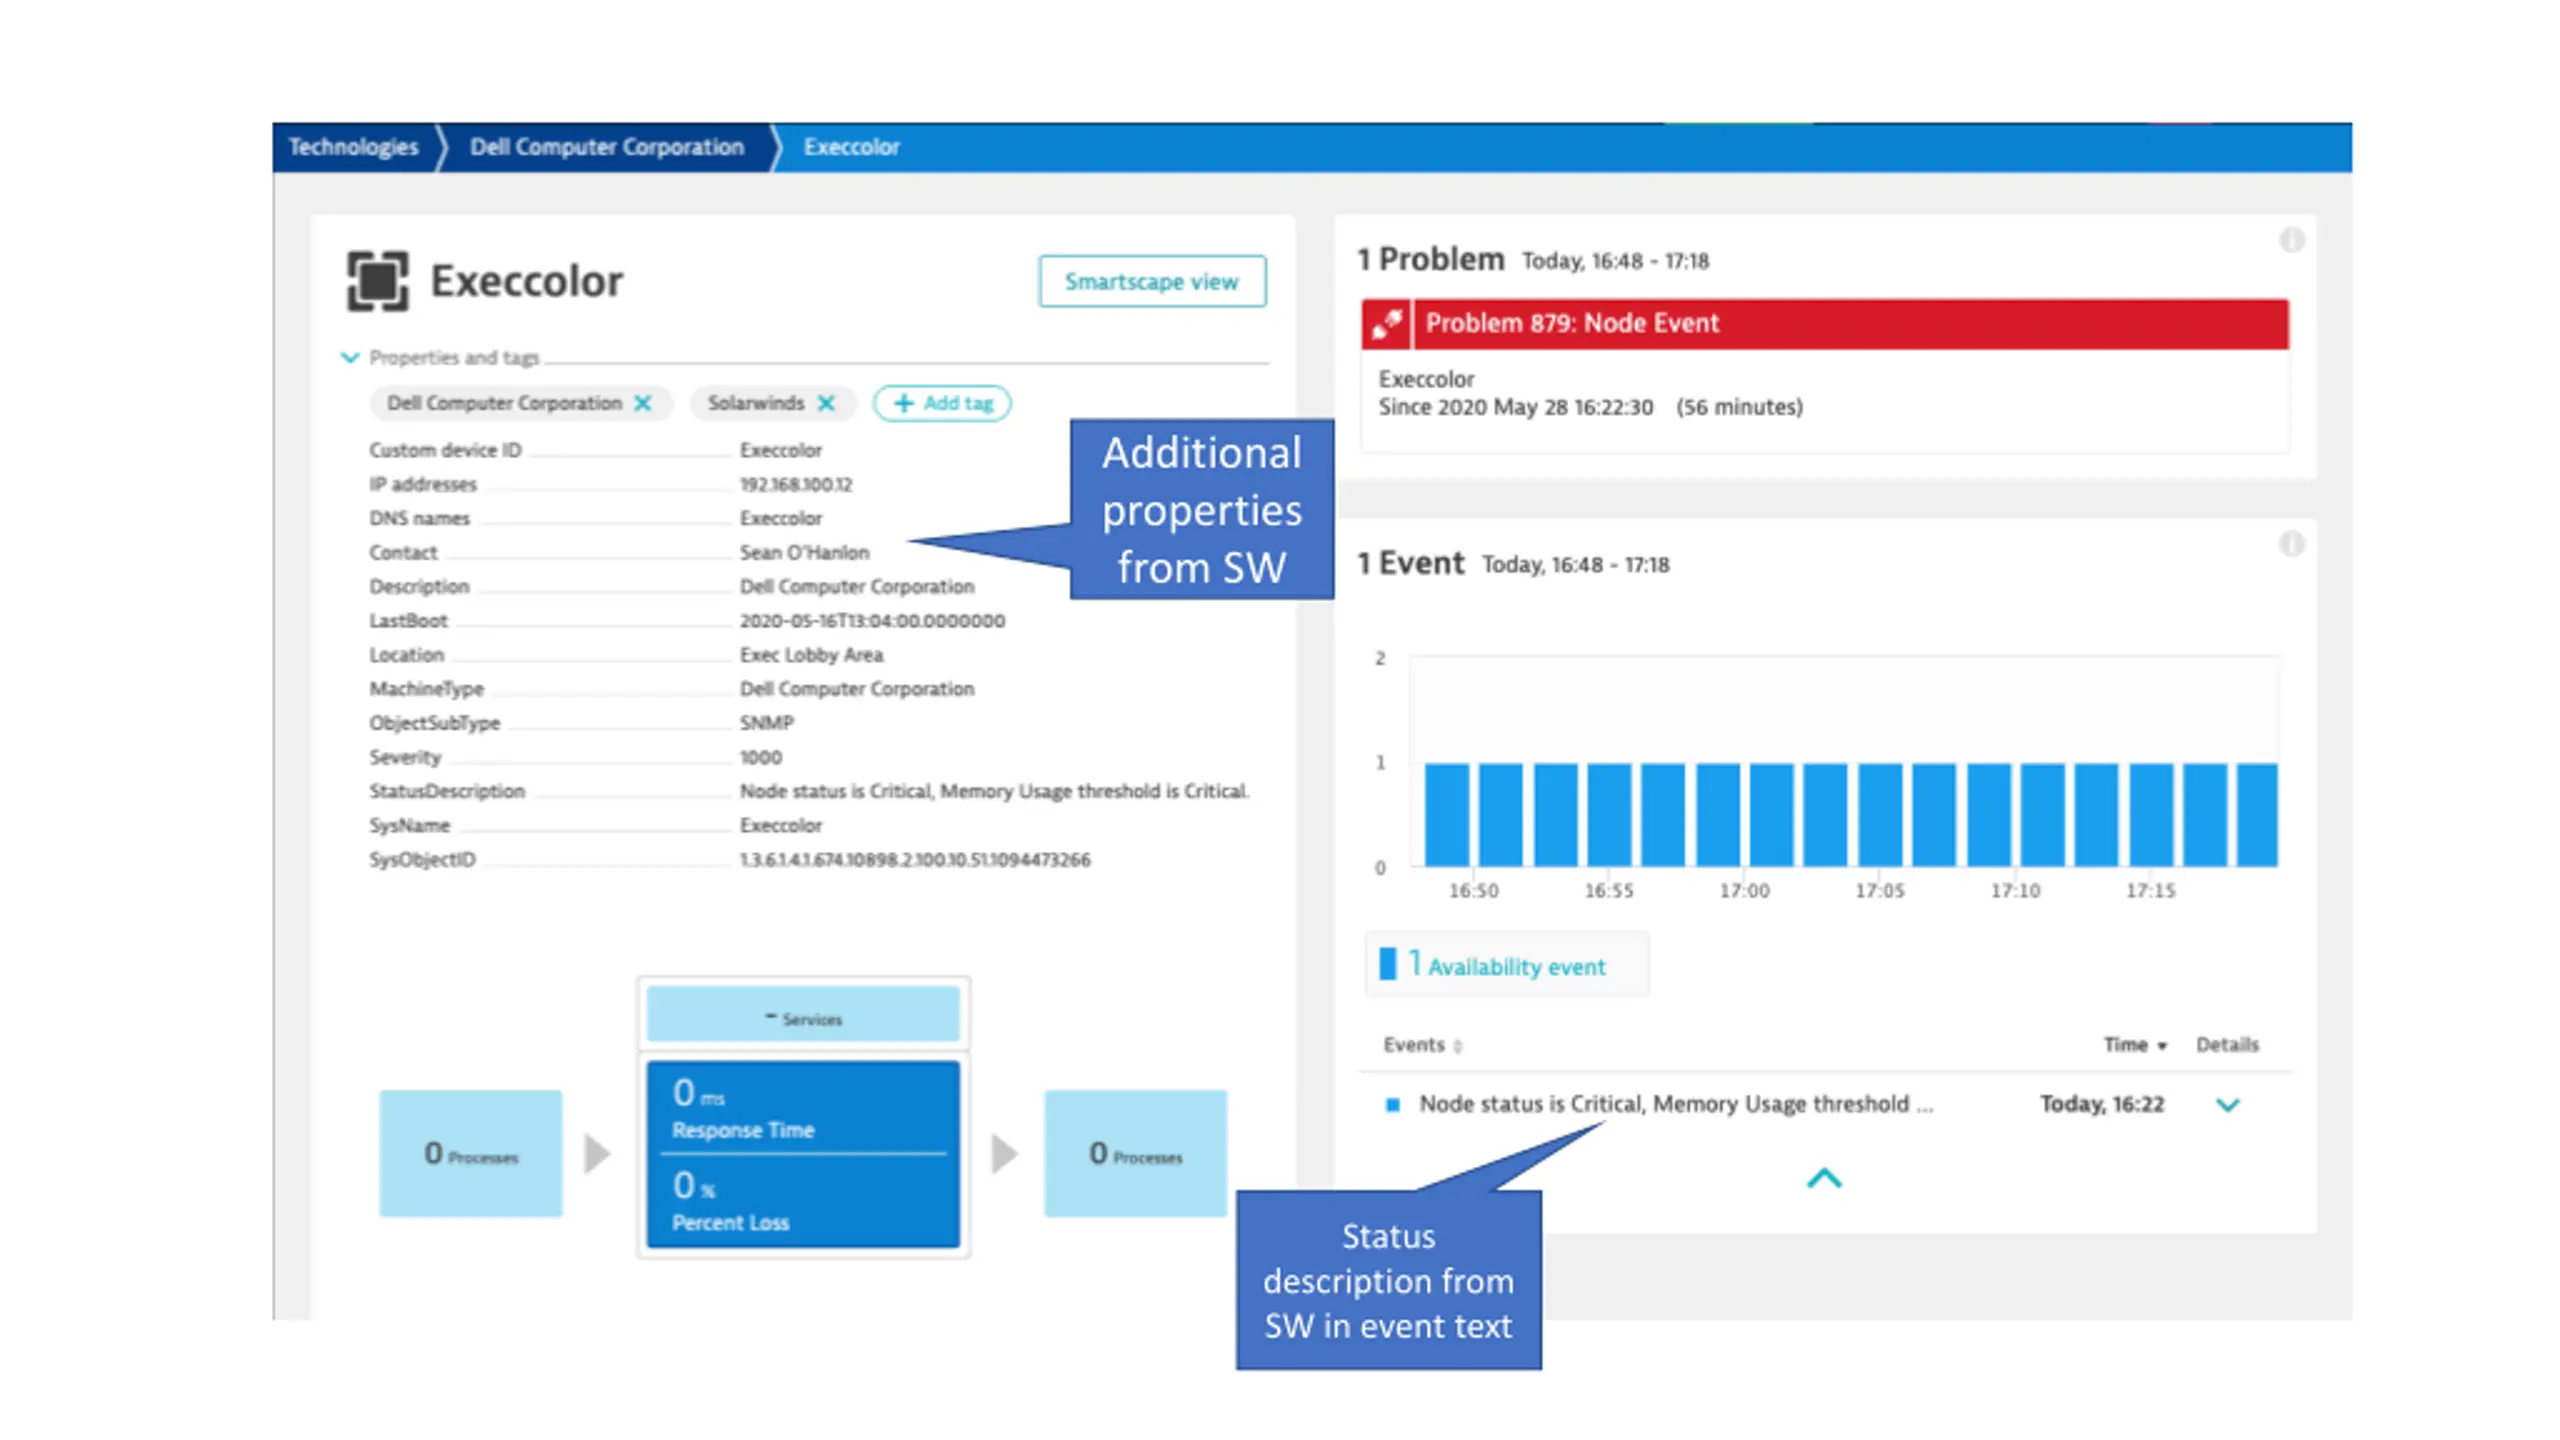Click the event bar at 17:00

click(1771, 814)
